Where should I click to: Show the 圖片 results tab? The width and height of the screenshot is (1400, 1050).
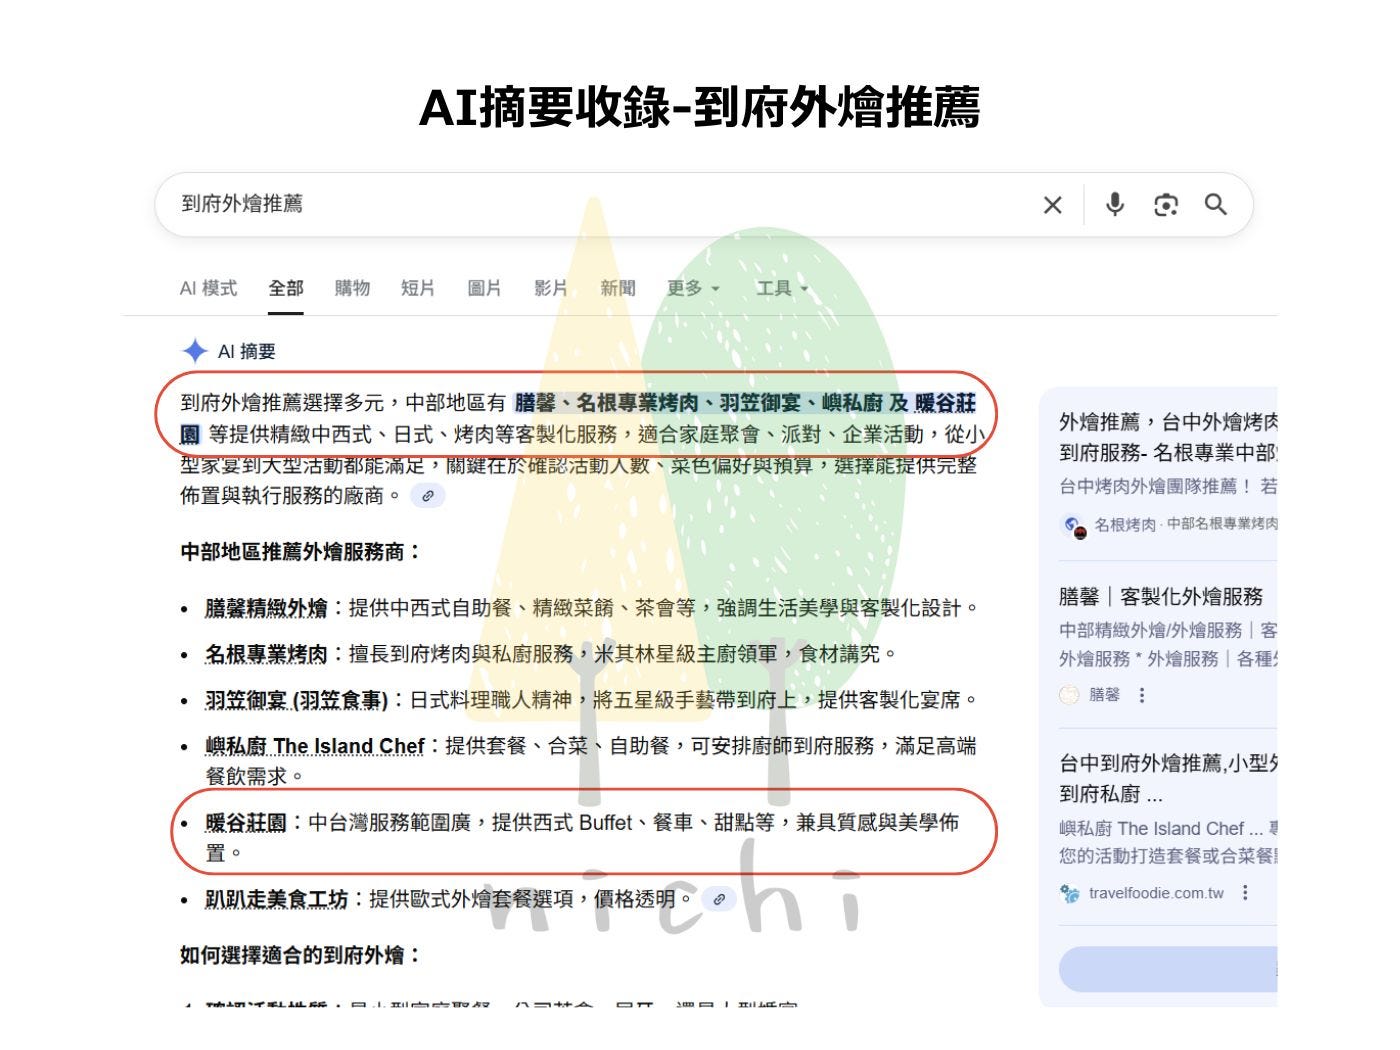click(484, 289)
